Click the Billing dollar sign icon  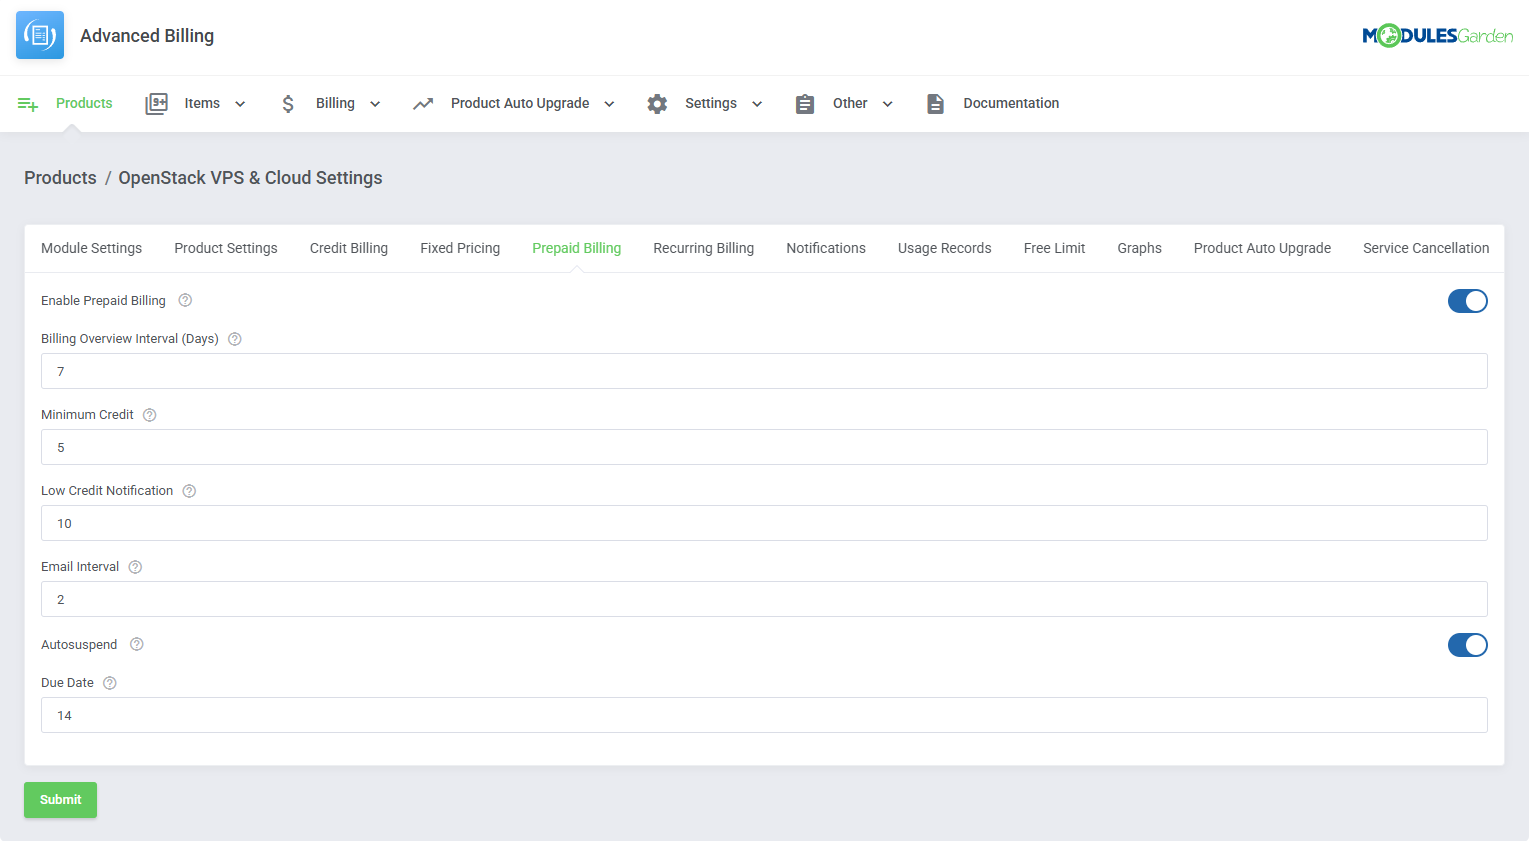pyautogui.click(x=288, y=104)
